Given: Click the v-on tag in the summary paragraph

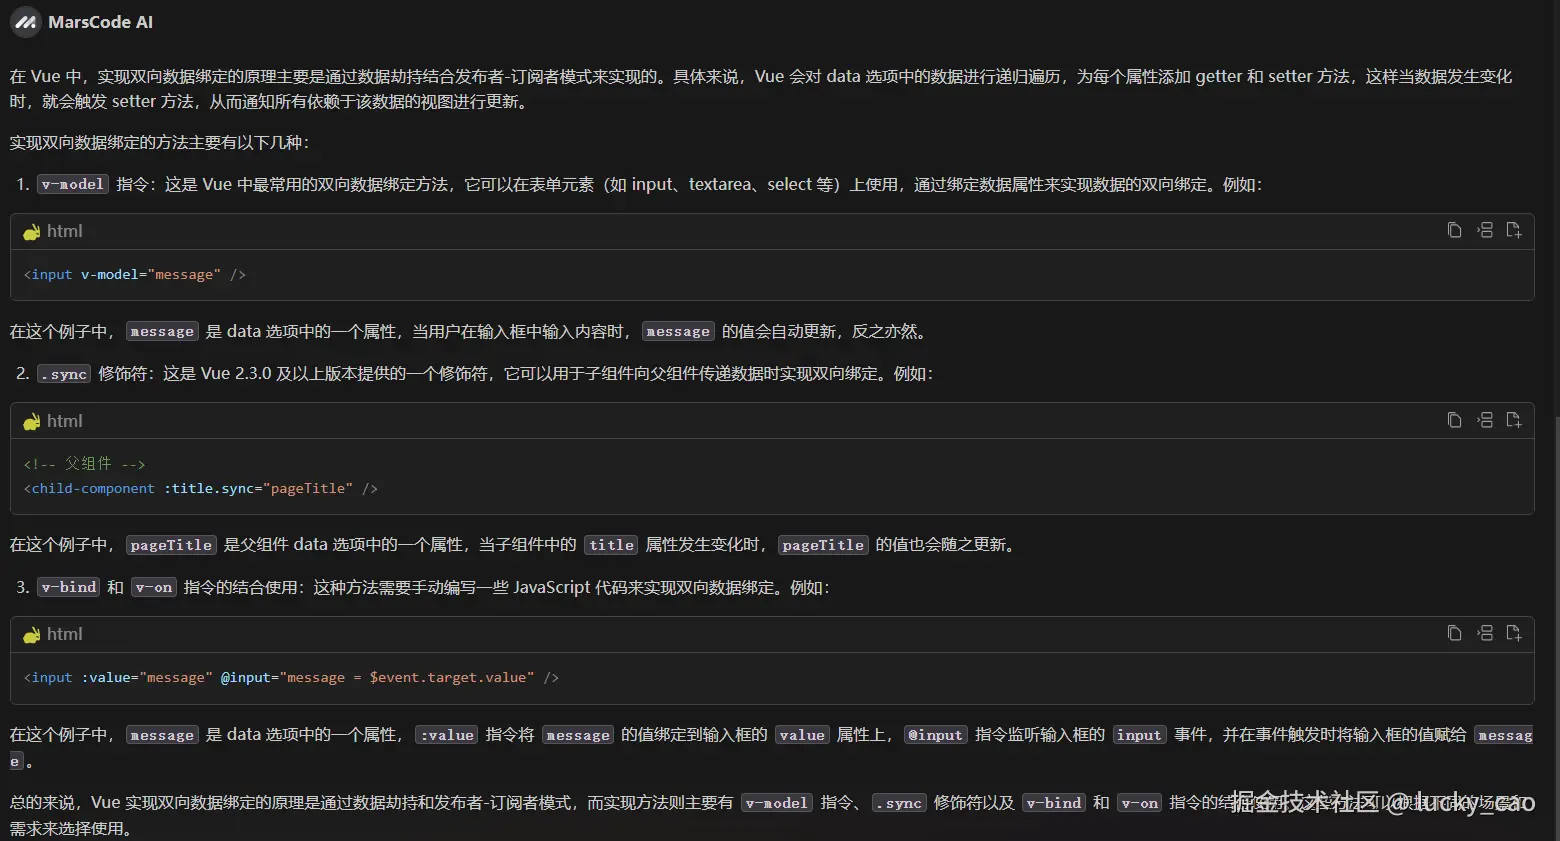Looking at the screenshot, I should tap(1139, 802).
